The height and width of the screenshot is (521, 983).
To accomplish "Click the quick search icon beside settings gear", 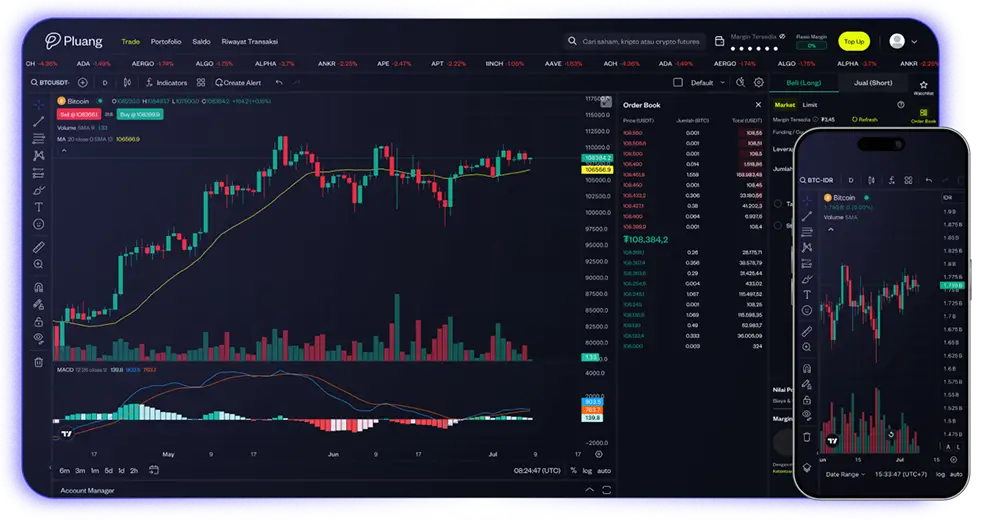I will pos(740,83).
